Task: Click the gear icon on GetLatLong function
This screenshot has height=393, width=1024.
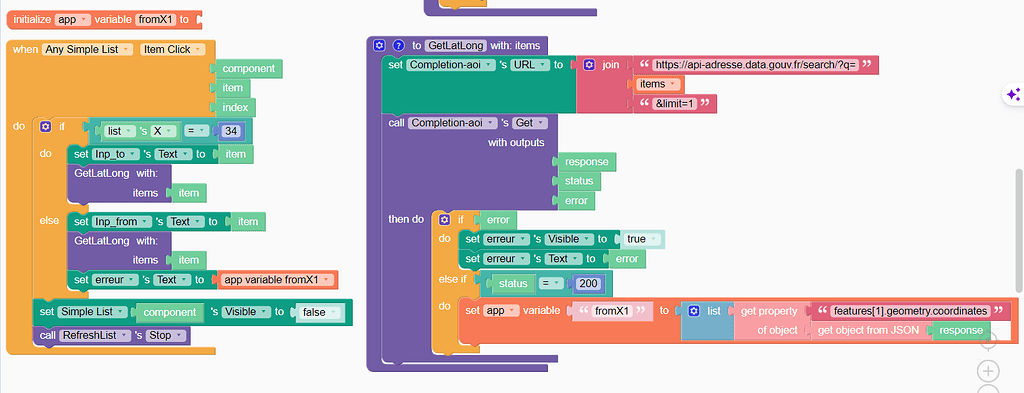Action: [x=379, y=46]
